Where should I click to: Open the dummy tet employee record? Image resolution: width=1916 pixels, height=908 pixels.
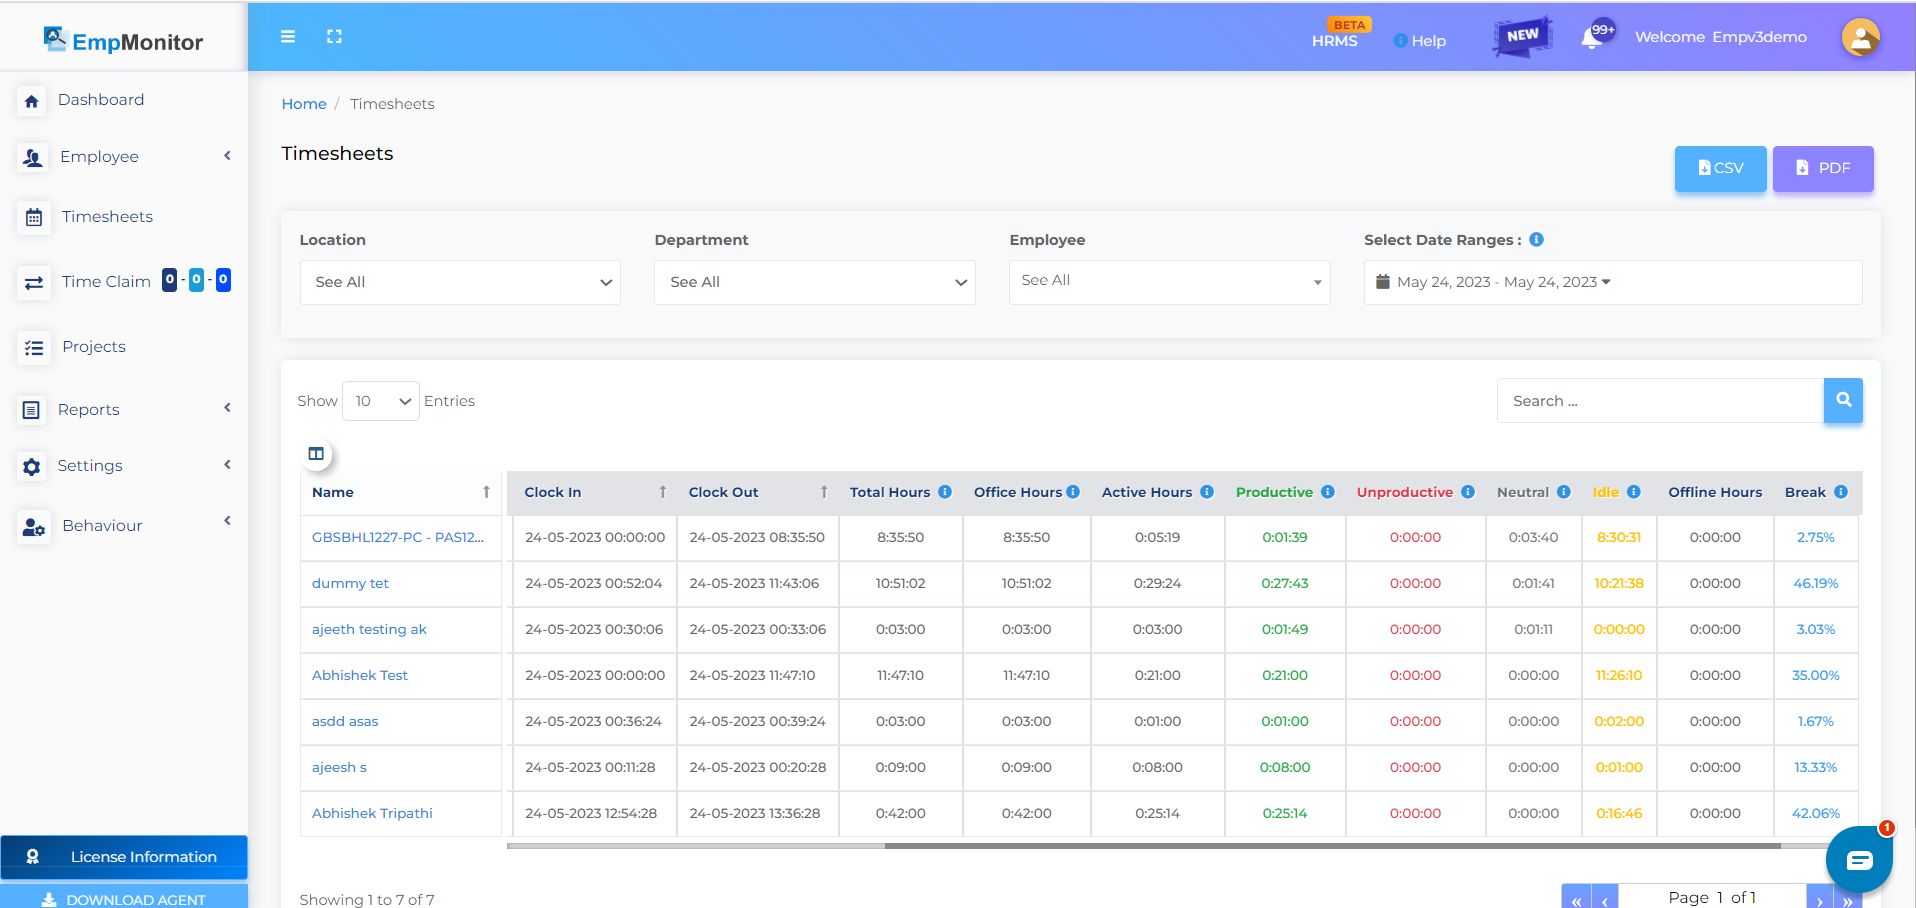point(349,583)
